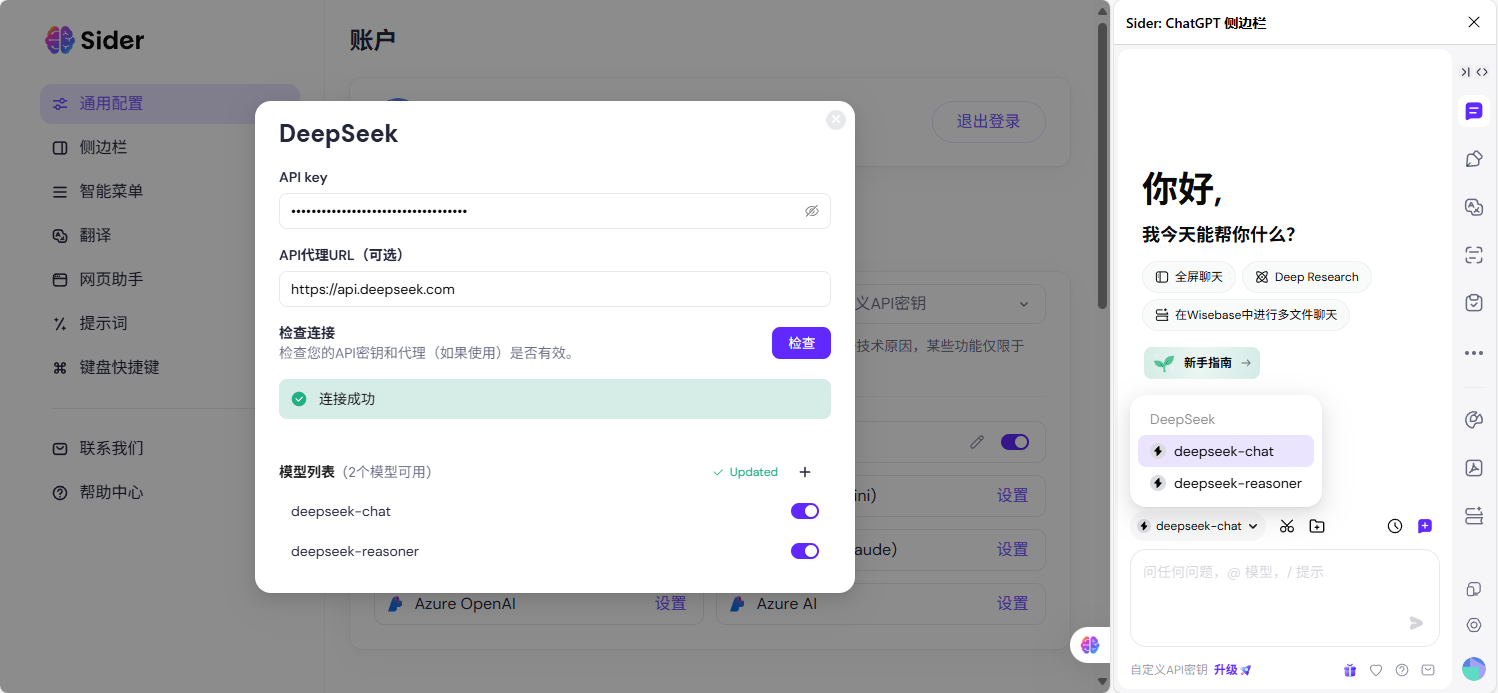Click the 连接成功 status message
The height and width of the screenshot is (693, 1498).
(x=555, y=399)
